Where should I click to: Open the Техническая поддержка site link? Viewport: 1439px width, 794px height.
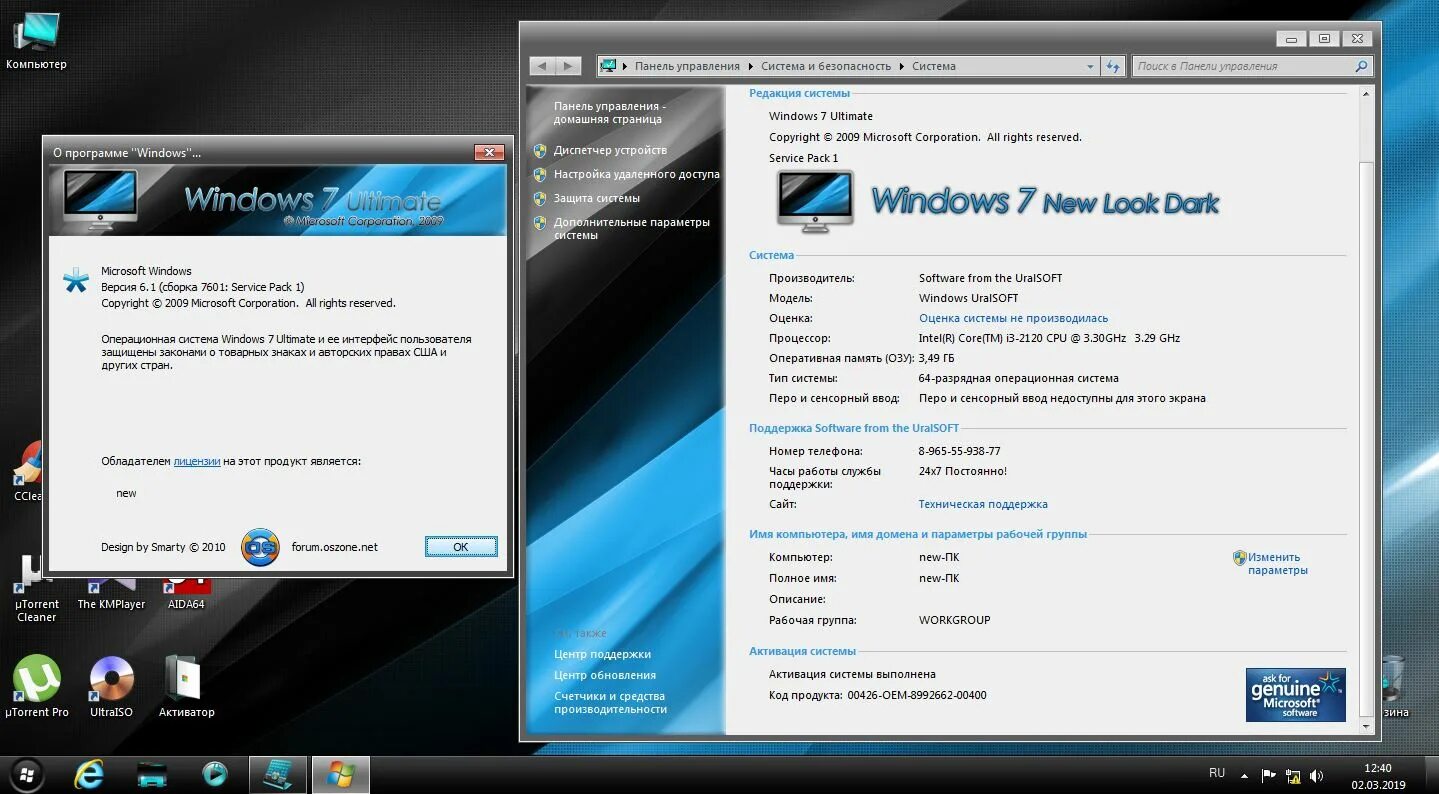coord(983,504)
